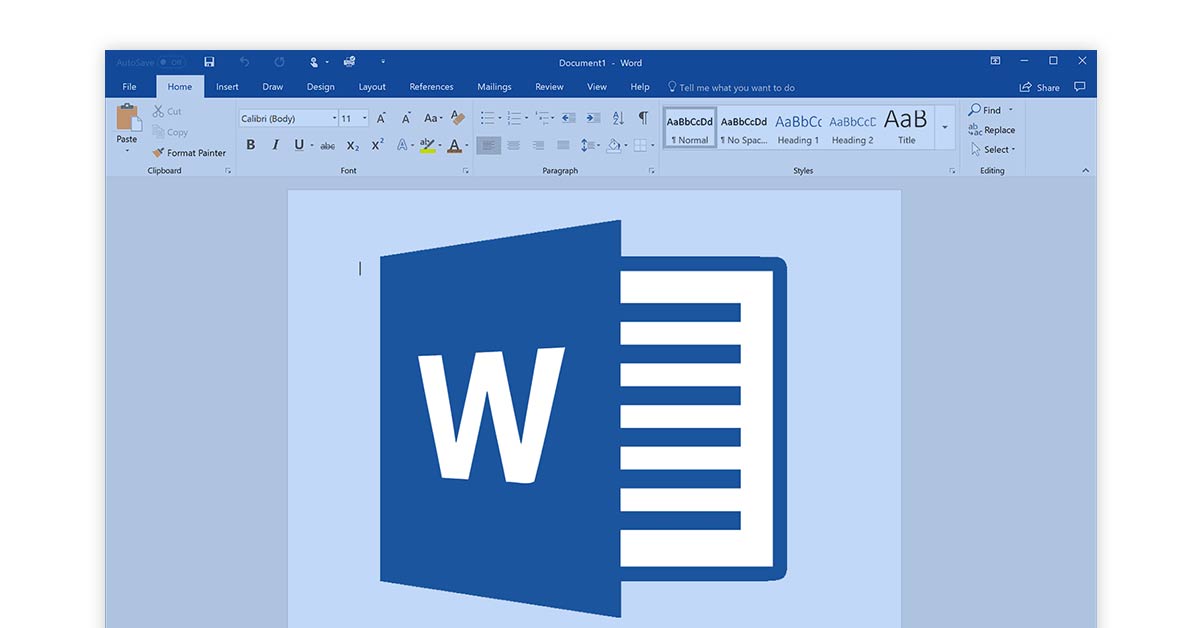Click the Touch/Mouse mode icon
The width and height of the screenshot is (1200, 628).
pos(314,62)
